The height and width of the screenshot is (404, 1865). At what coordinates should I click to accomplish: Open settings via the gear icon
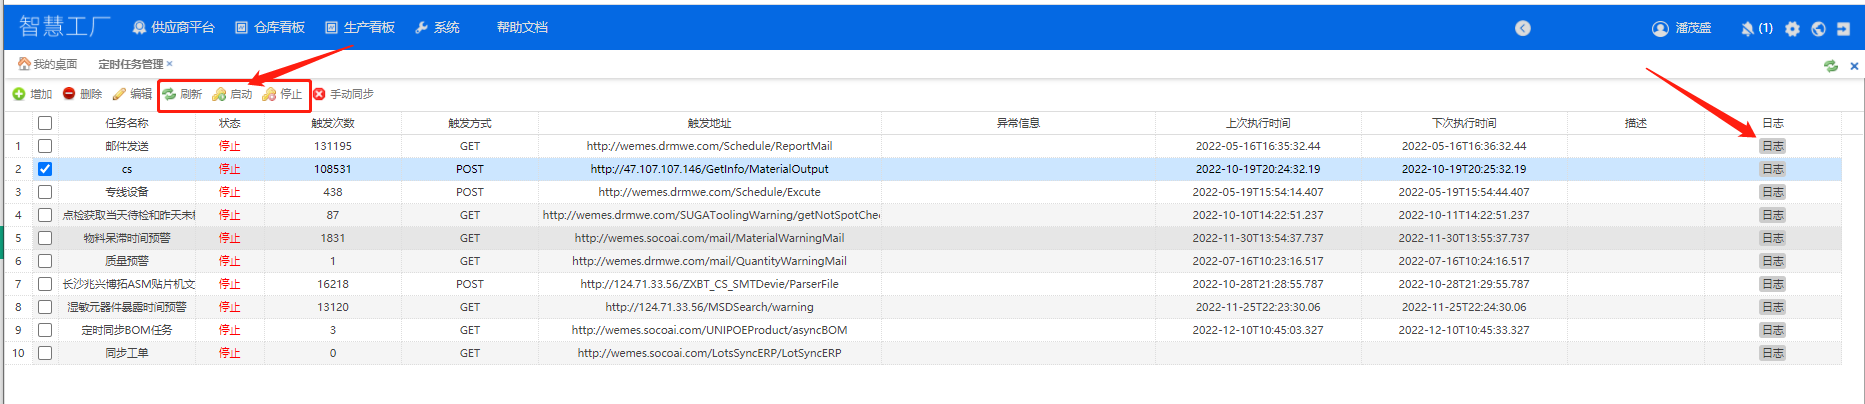tap(1792, 28)
